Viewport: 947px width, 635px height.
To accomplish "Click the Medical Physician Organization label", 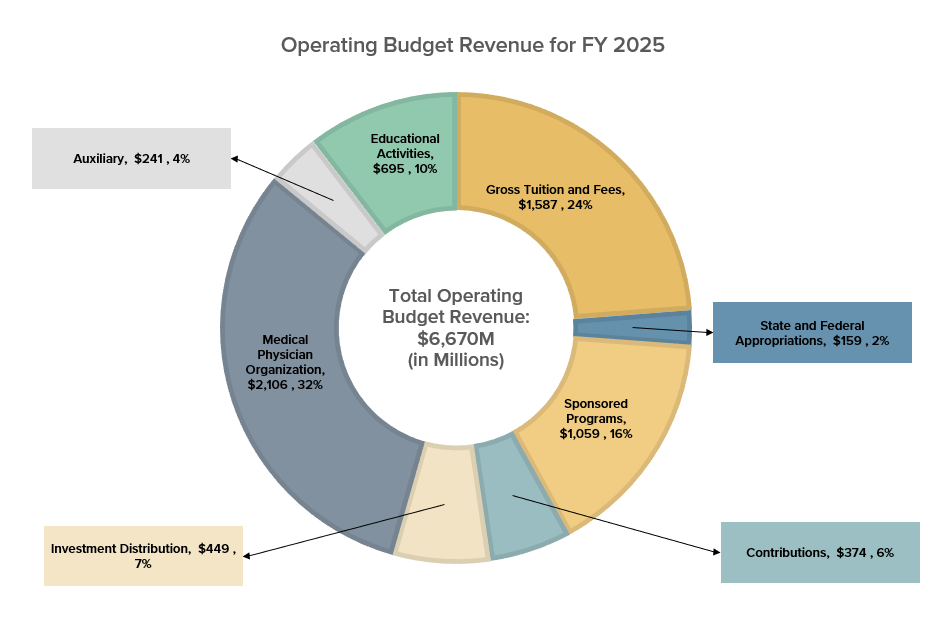I will click(x=285, y=362).
